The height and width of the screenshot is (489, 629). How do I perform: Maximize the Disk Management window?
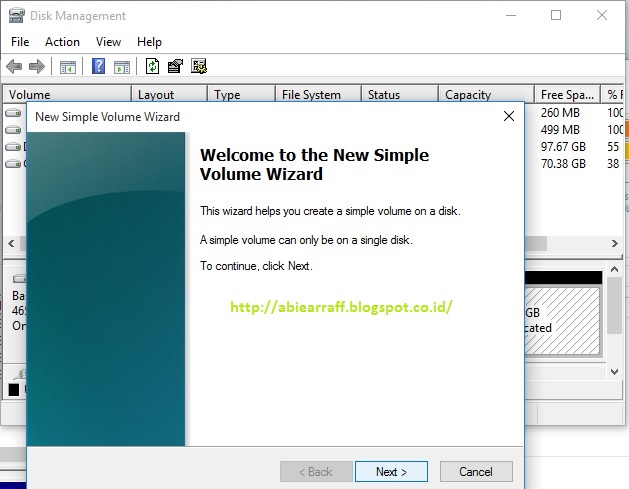point(556,16)
